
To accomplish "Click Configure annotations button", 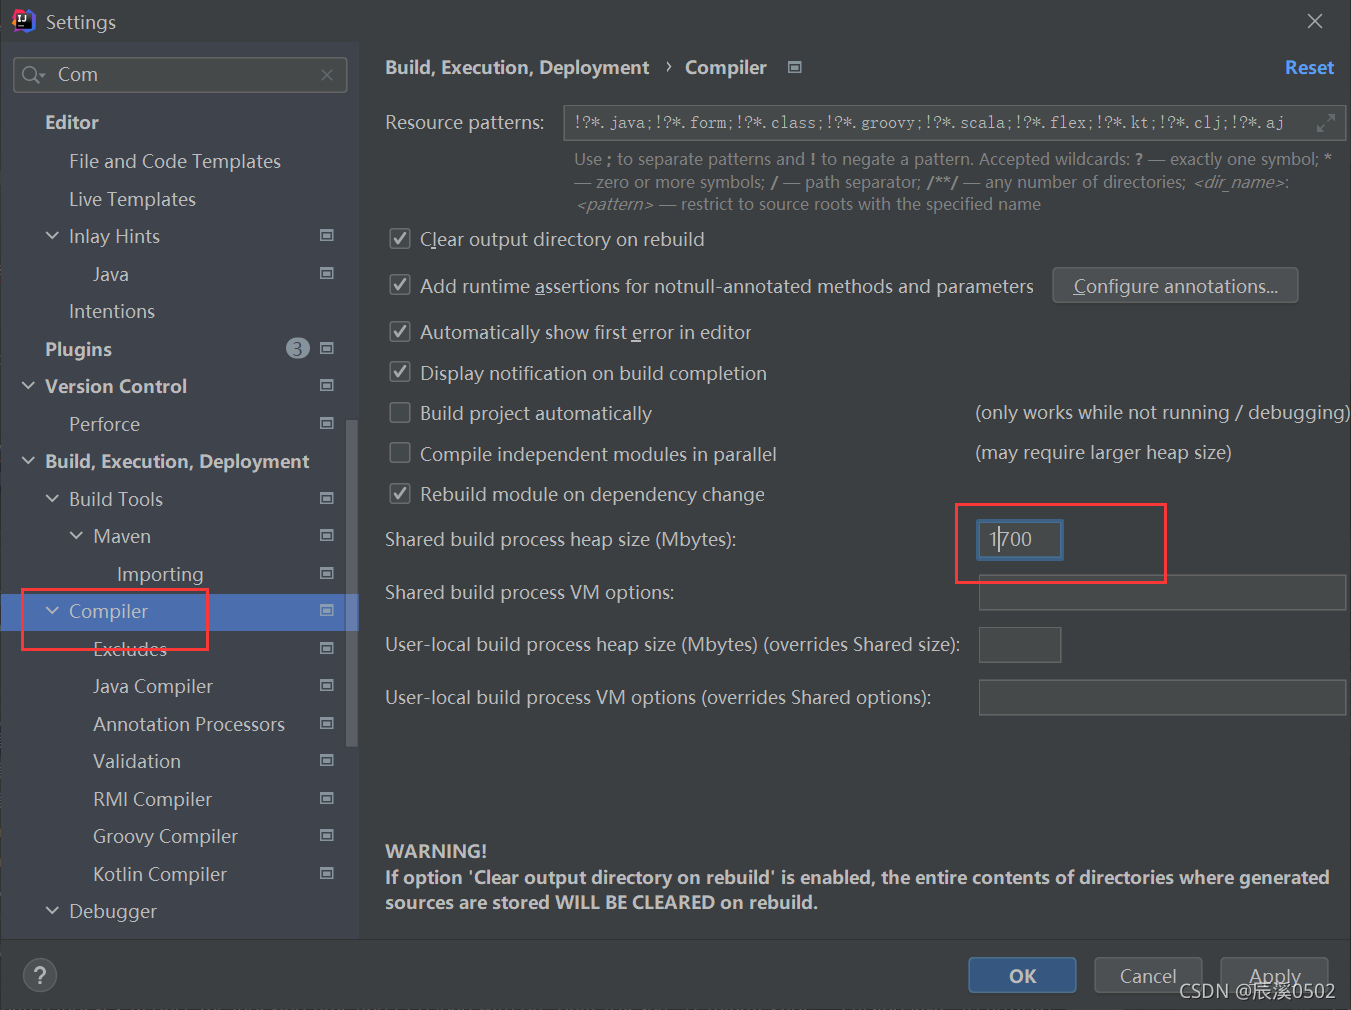I will click(x=1175, y=286).
